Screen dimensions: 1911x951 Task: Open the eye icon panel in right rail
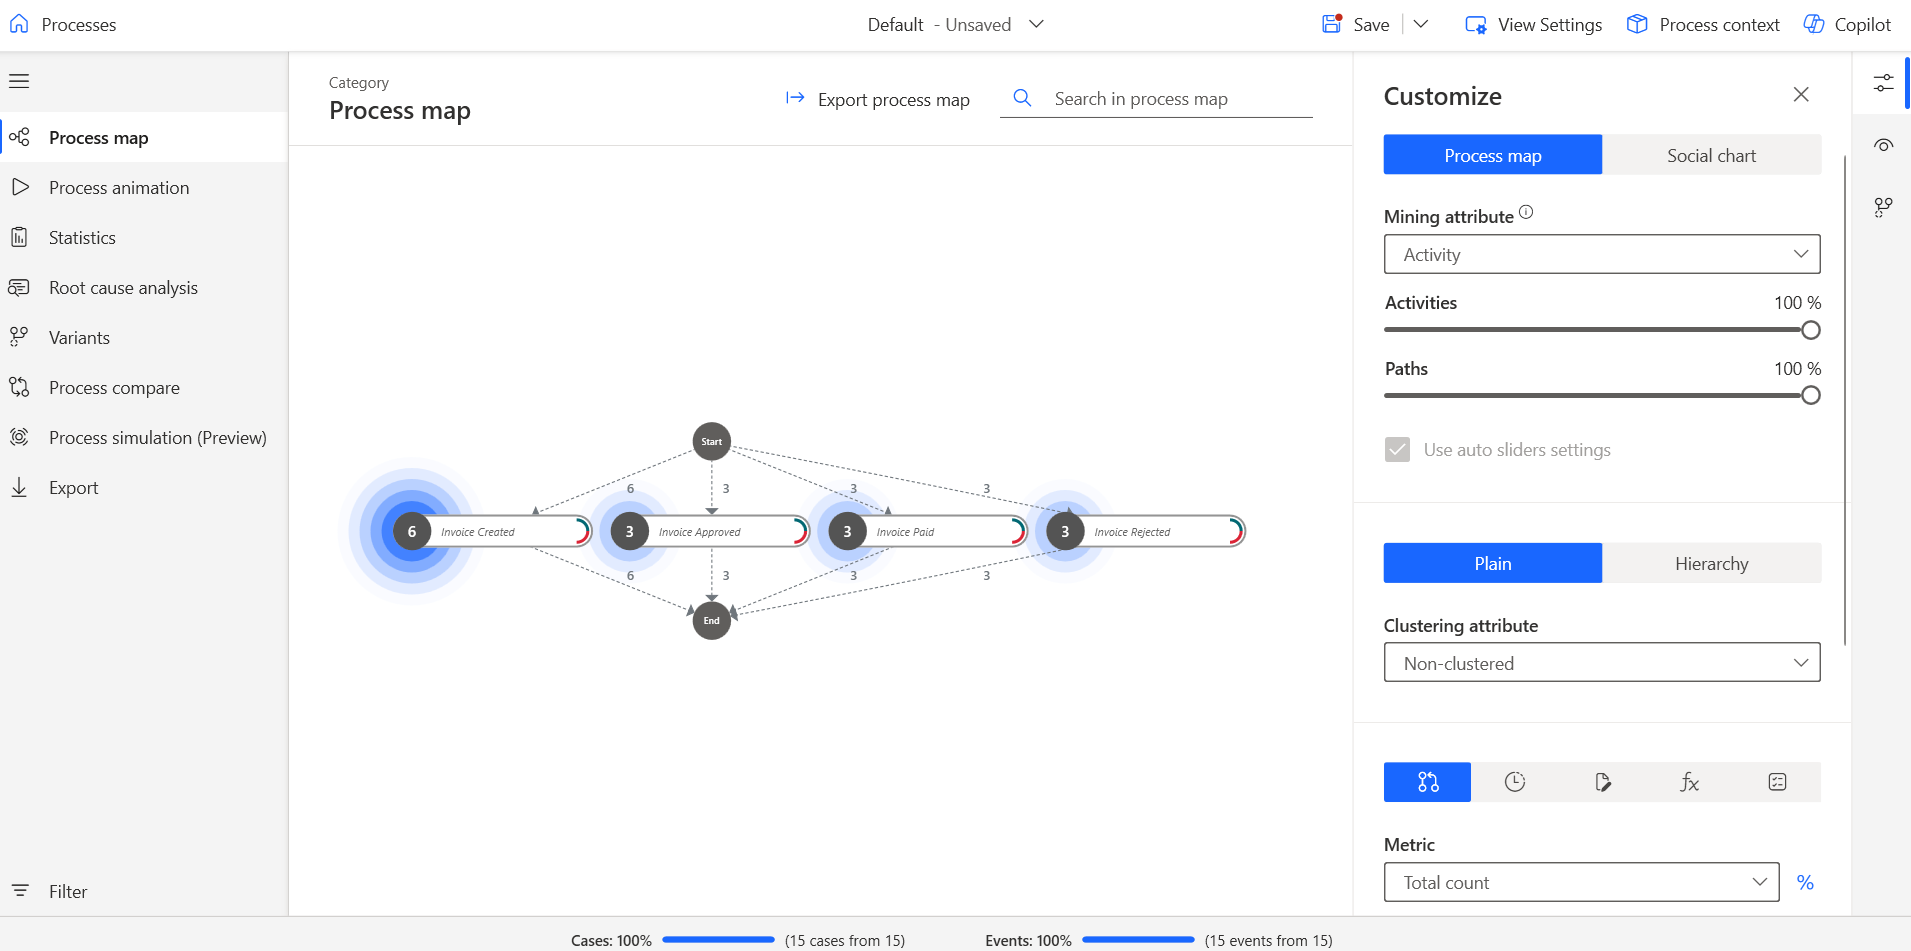(1883, 145)
